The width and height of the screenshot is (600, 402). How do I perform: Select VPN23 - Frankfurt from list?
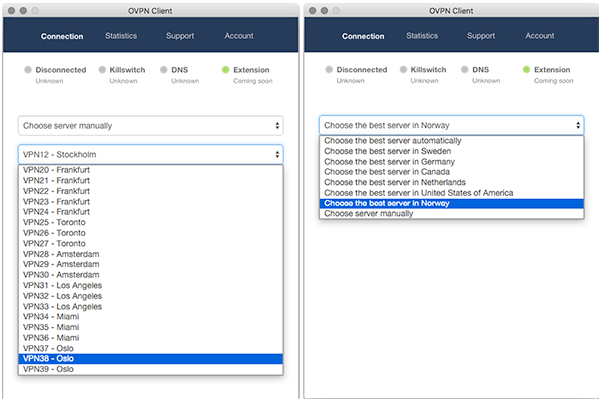150,202
